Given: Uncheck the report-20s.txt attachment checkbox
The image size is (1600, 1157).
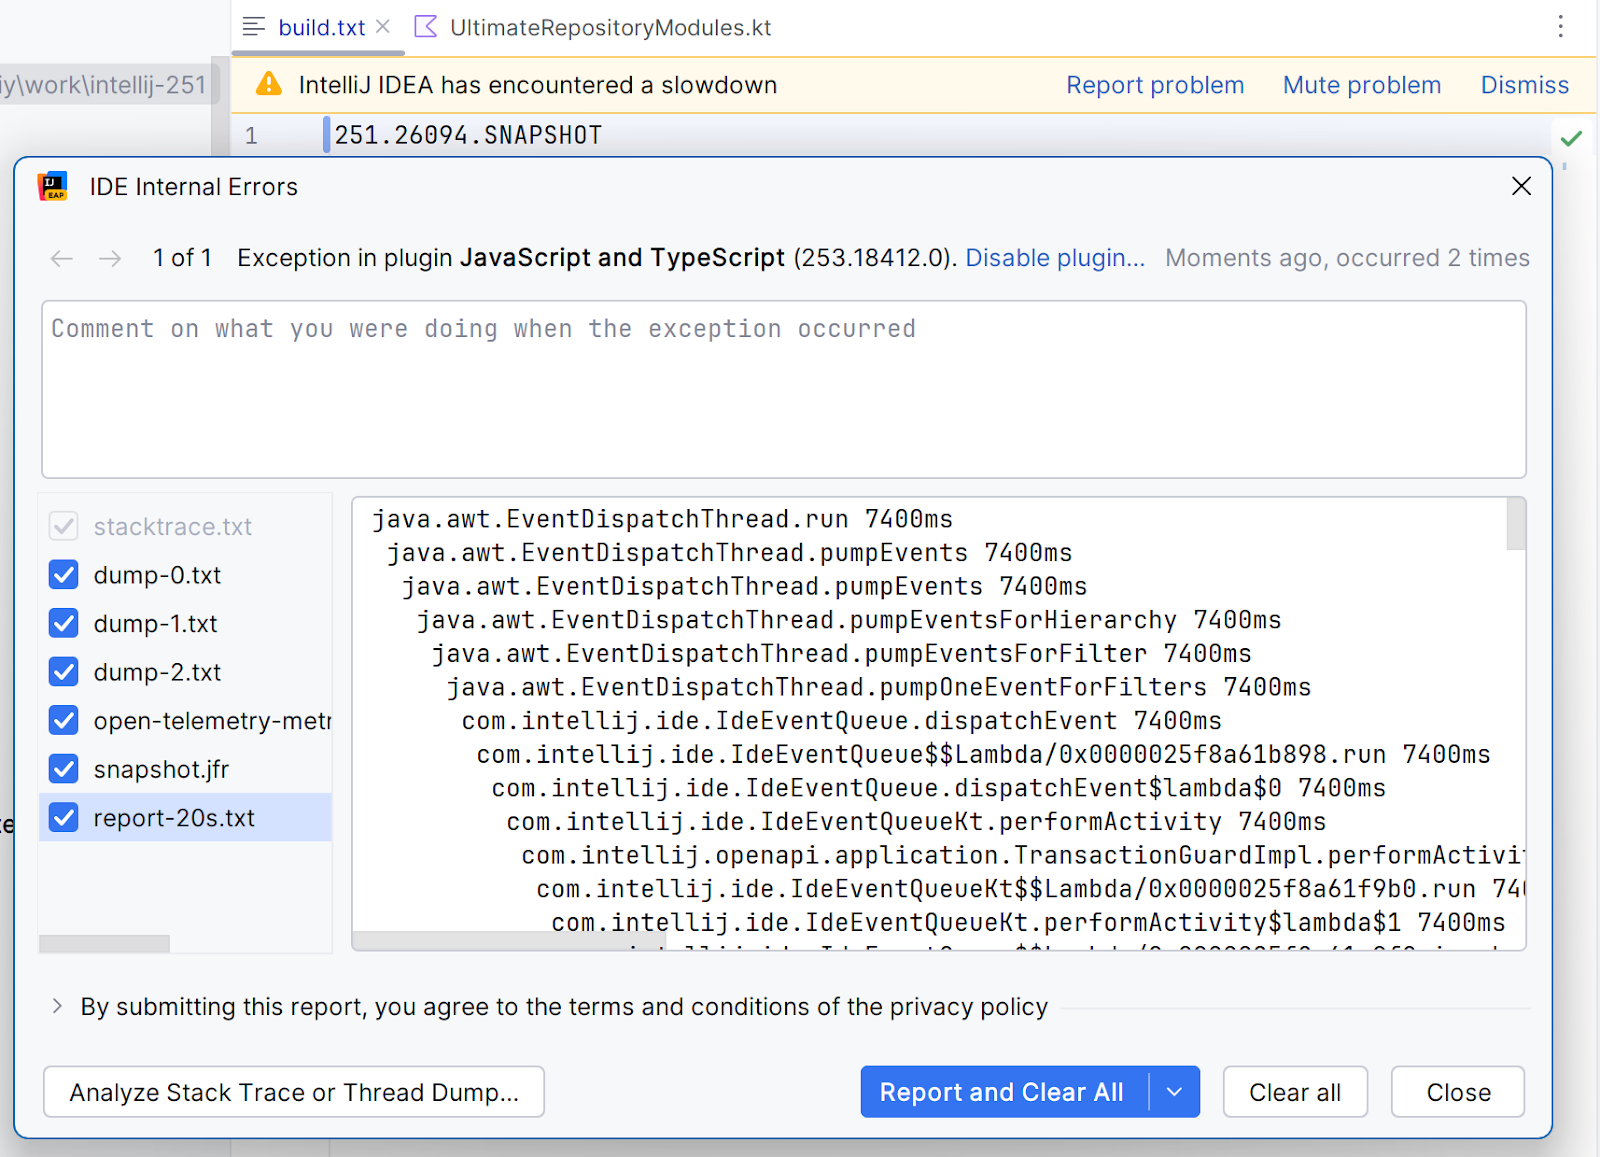Looking at the screenshot, I should click(x=64, y=818).
